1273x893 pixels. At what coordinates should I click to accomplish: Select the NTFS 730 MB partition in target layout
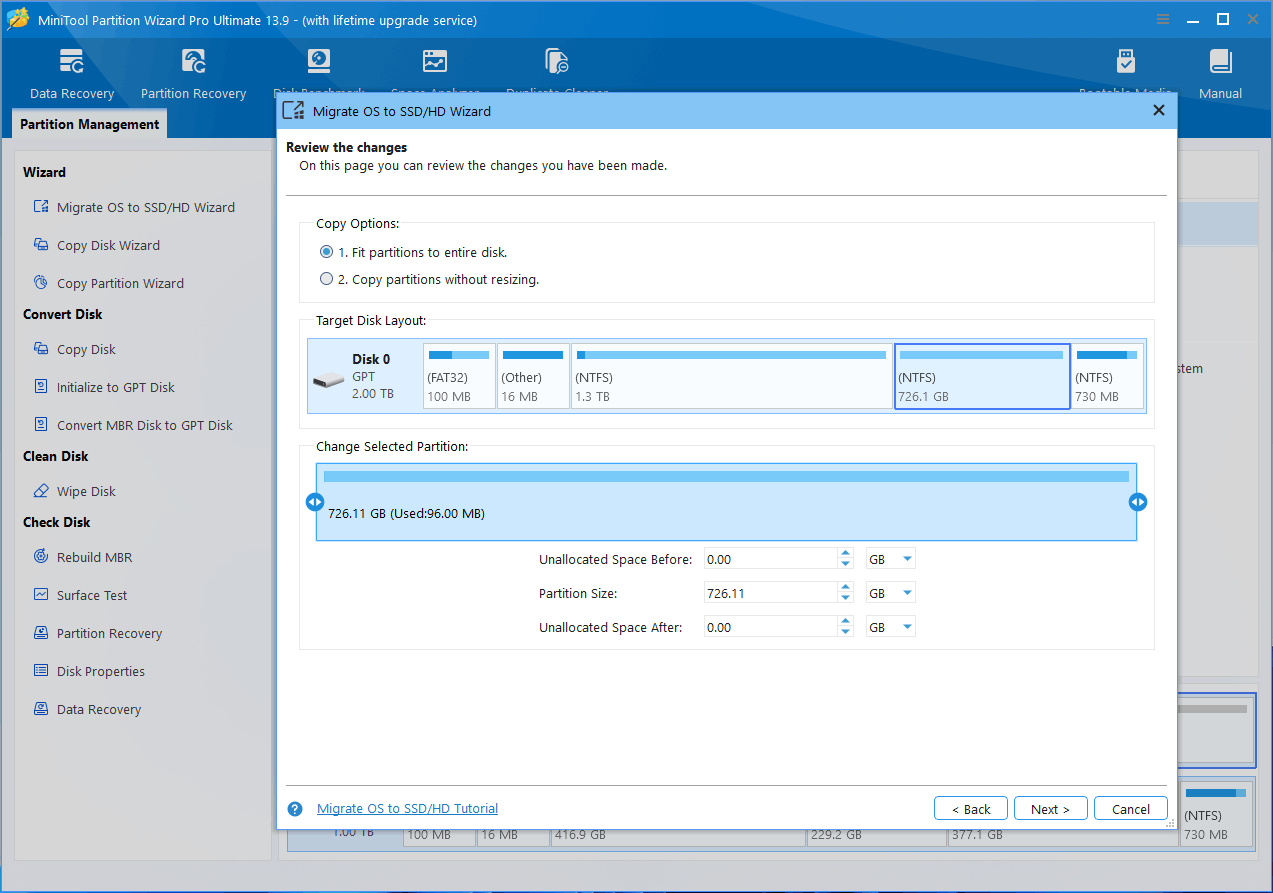point(1108,376)
